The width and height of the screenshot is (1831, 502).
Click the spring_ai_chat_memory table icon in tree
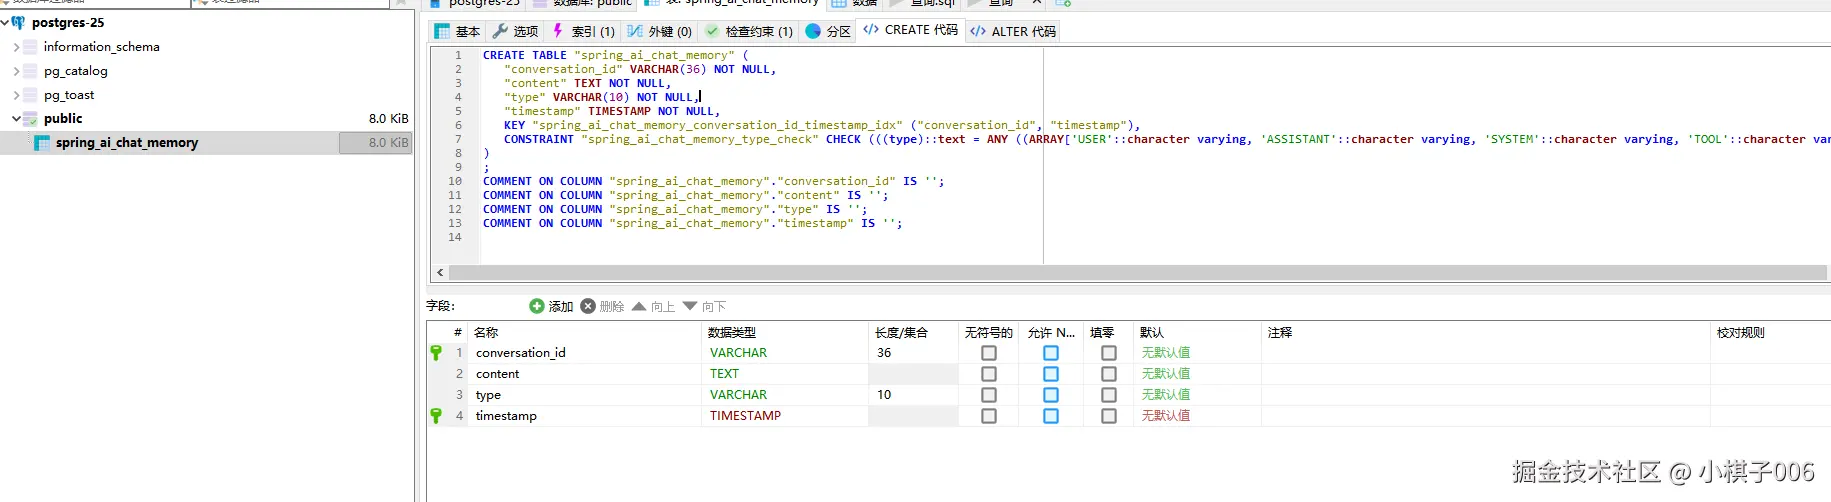[42, 143]
